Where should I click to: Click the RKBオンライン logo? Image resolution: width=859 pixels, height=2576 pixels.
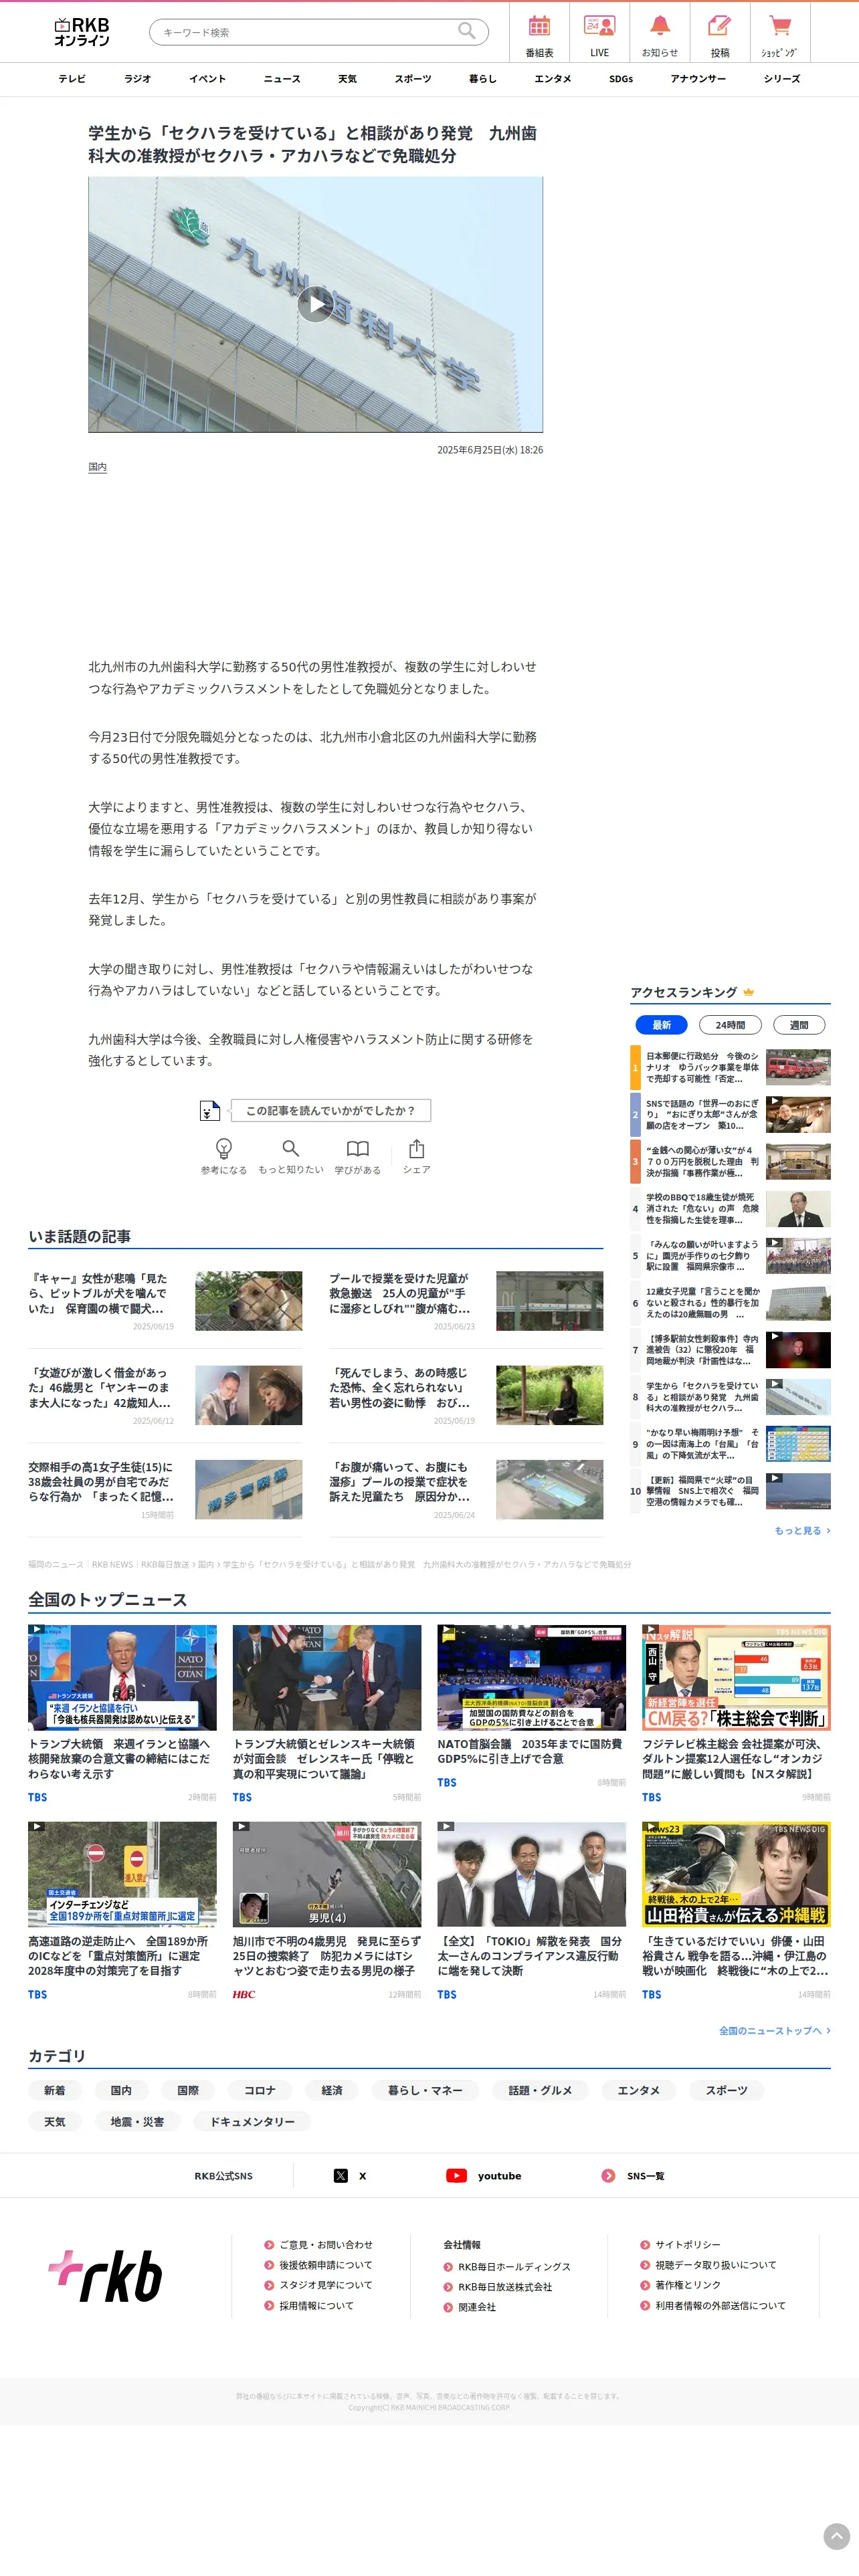82,31
